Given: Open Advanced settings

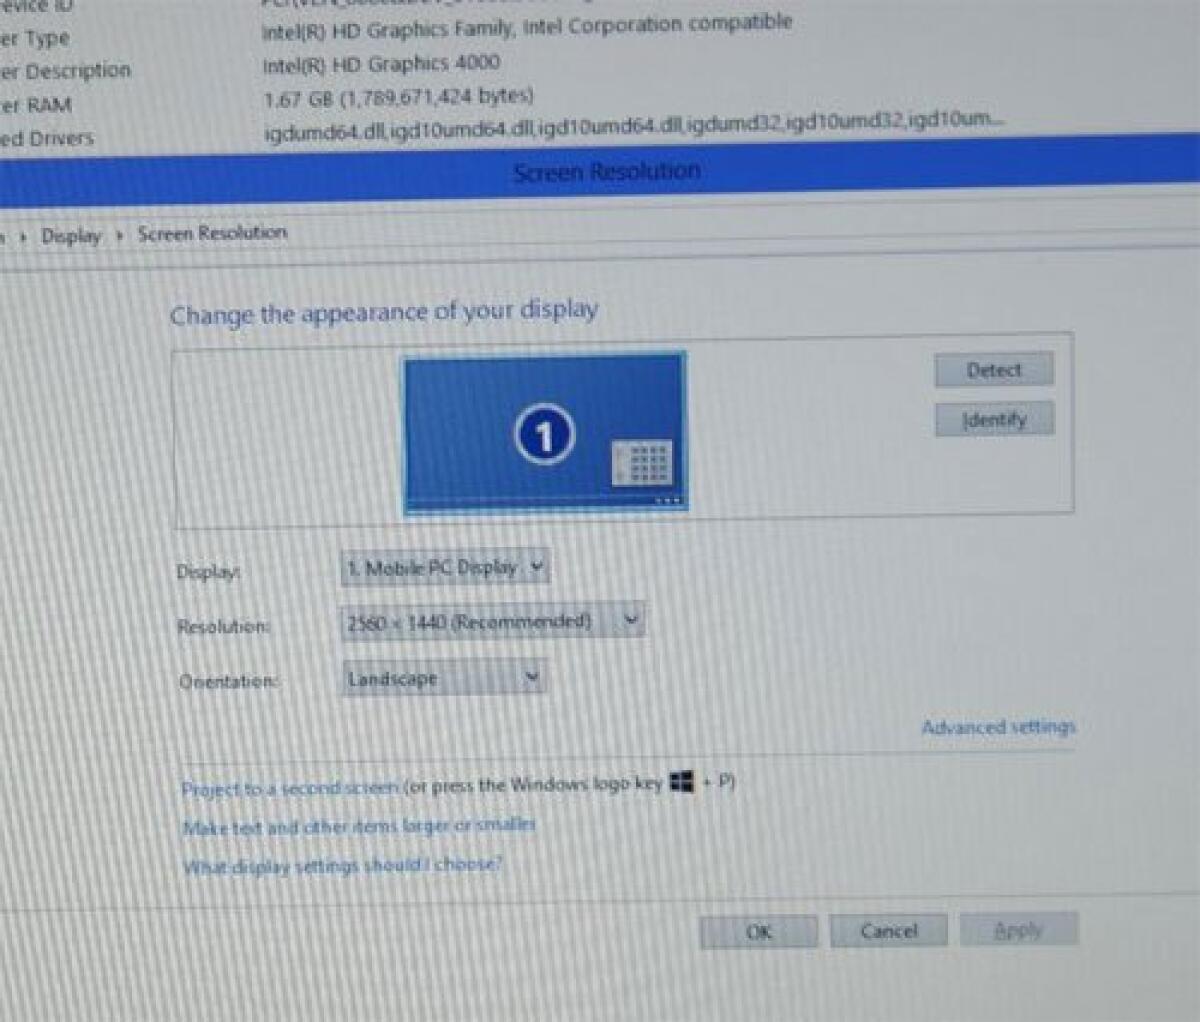Looking at the screenshot, I should point(996,728).
